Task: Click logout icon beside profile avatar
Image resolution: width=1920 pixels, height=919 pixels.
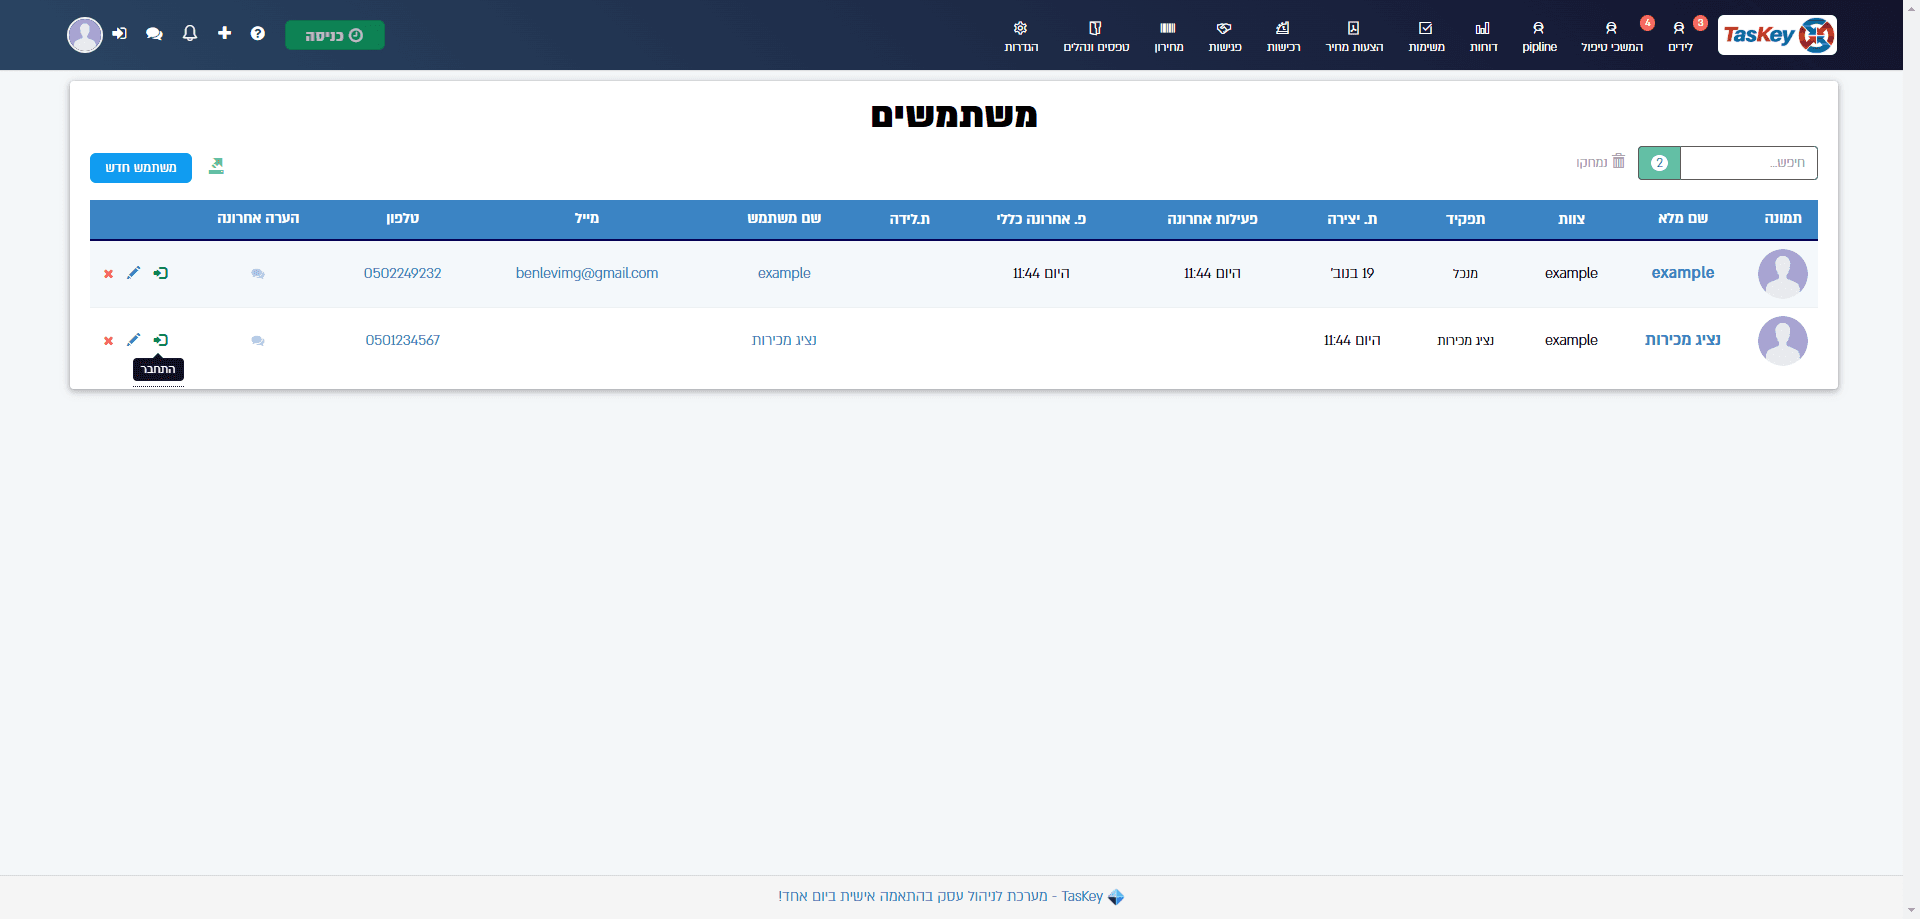Action: point(120,34)
